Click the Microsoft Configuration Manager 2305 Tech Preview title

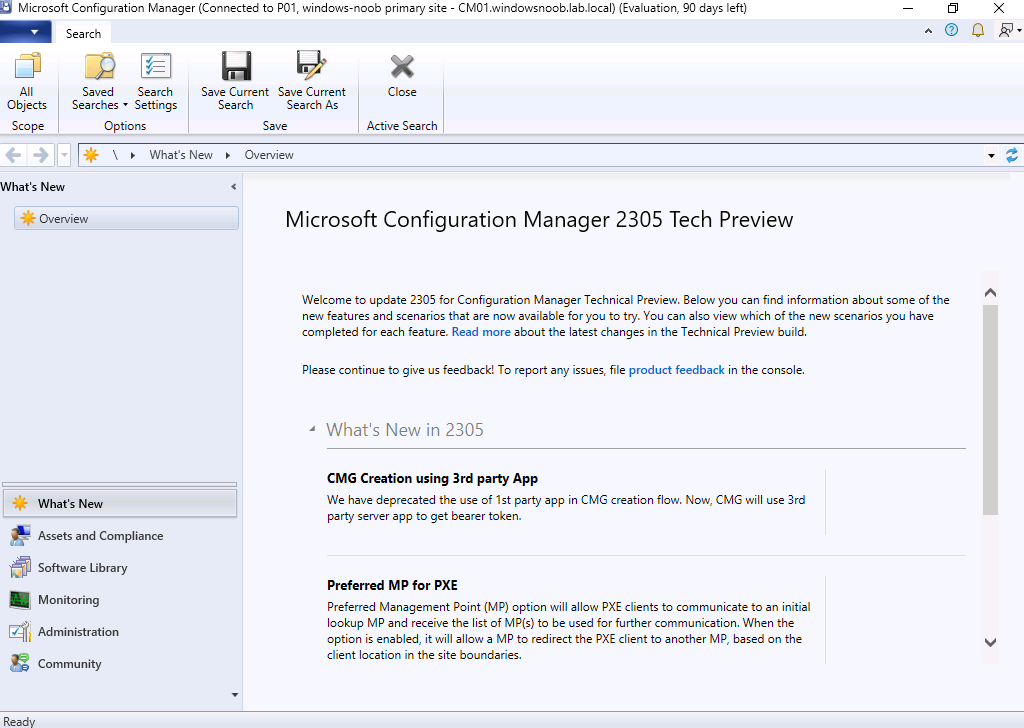(539, 219)
